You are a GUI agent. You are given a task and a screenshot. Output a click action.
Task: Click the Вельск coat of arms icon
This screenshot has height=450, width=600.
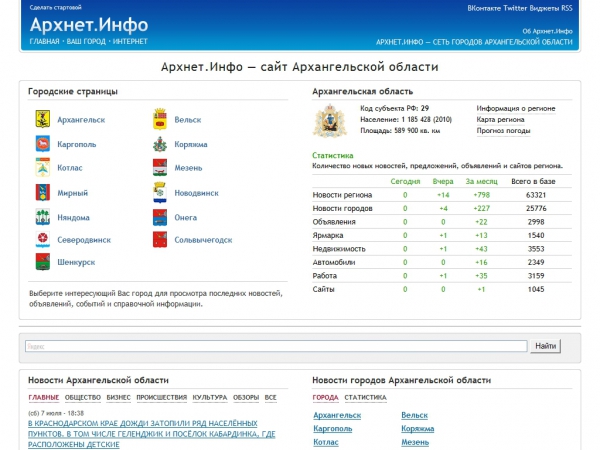tap(160, 119)
